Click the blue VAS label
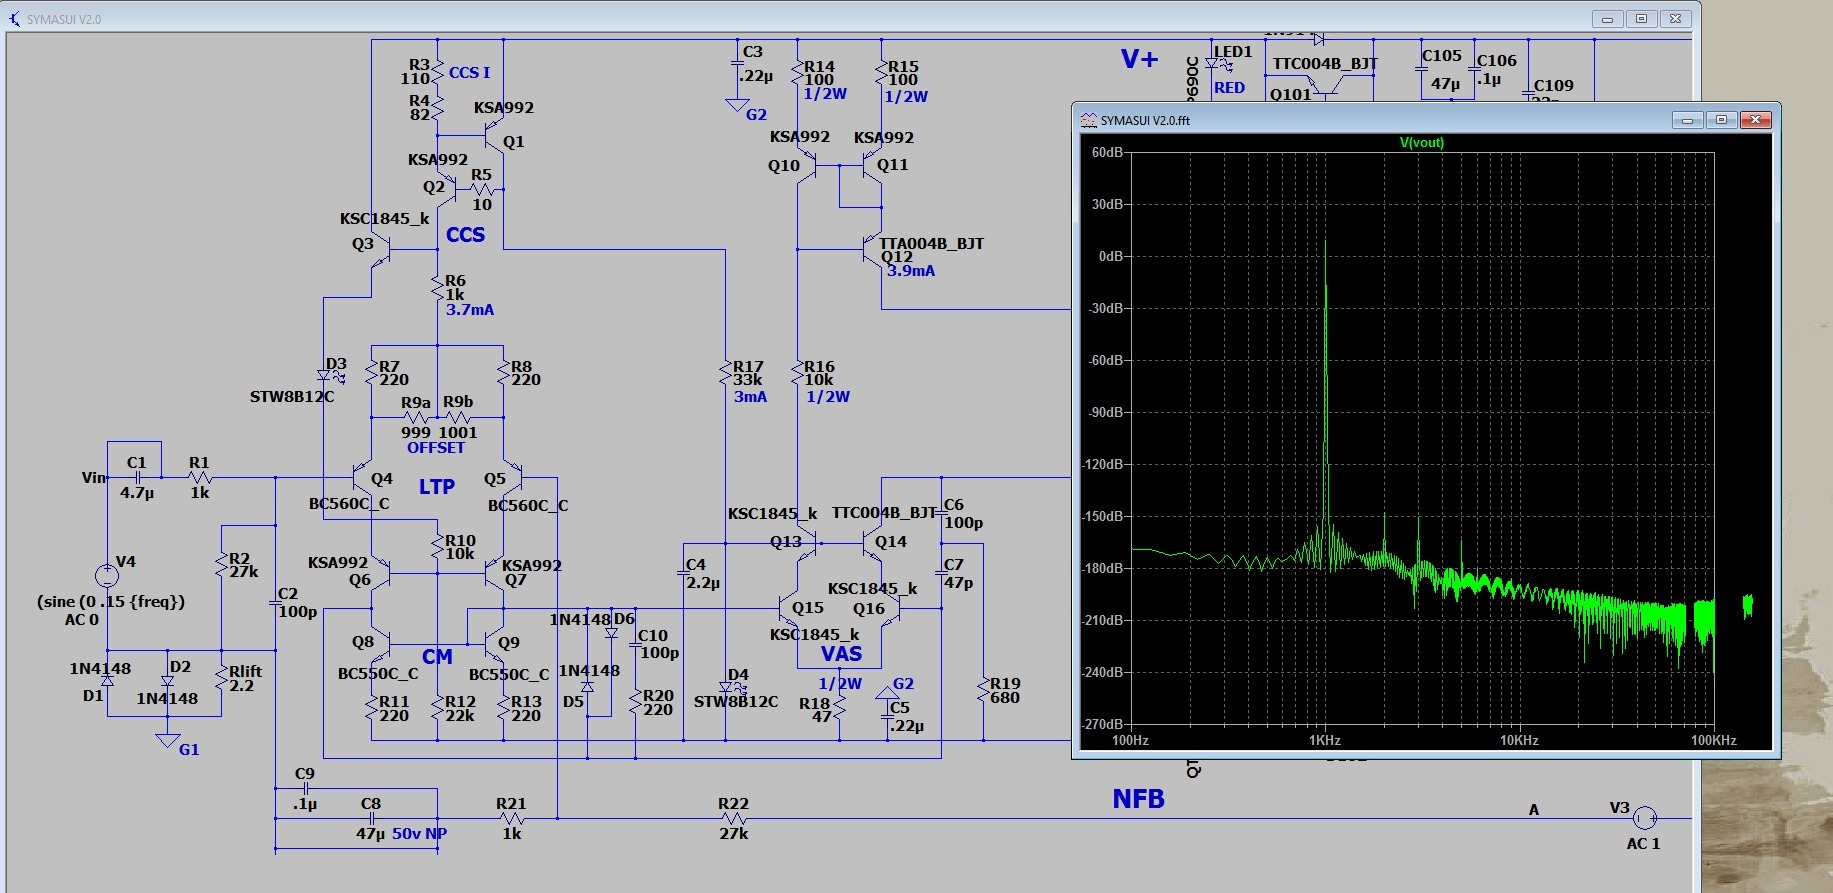Viewport: 1833px width, 893px height. point(841,654)
